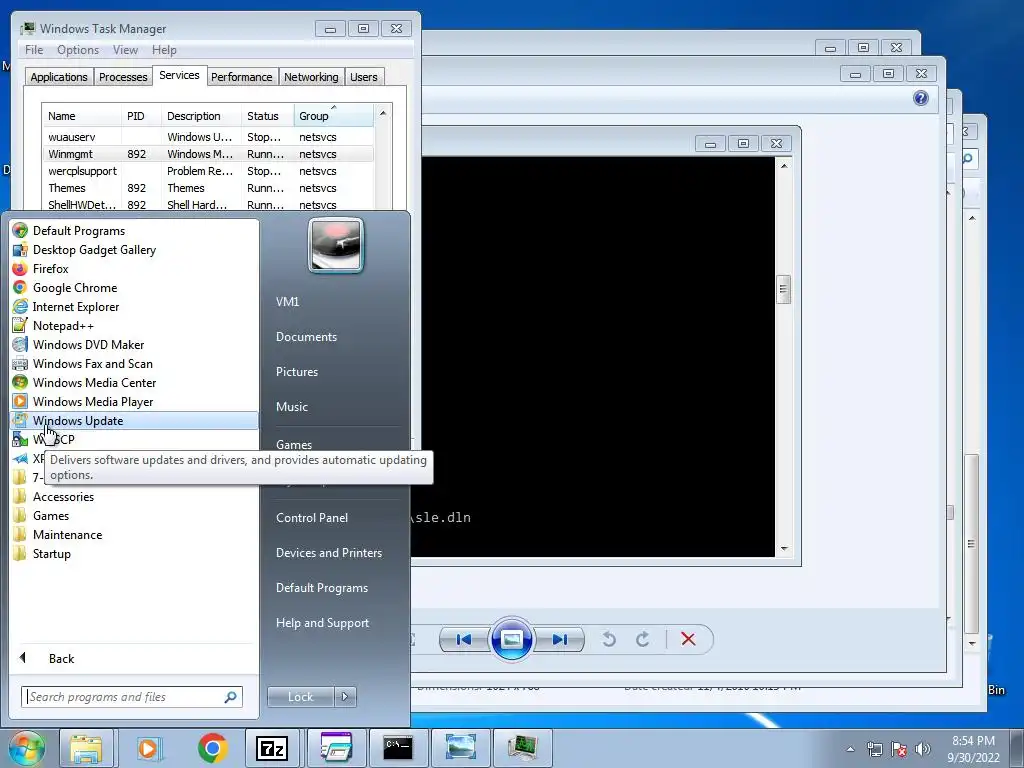Launch Google Chrome from the Start menu list
The height and width of the screenshot is (768, 1024).
click(x=74, y=287)
